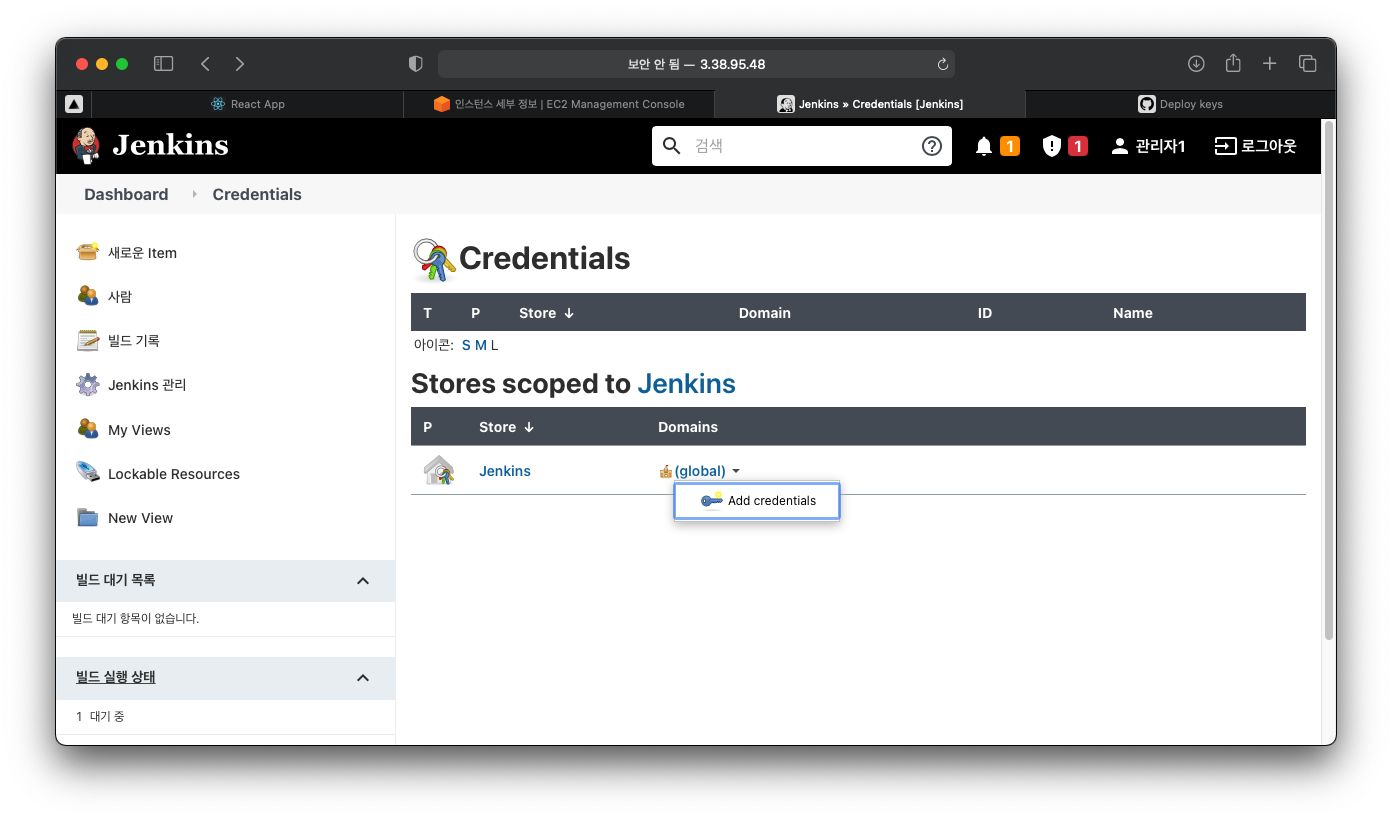The image size is (1392, 819).
Task: Click the 빌드 기록 sidebar link
Action: click(x=134, y=341)
